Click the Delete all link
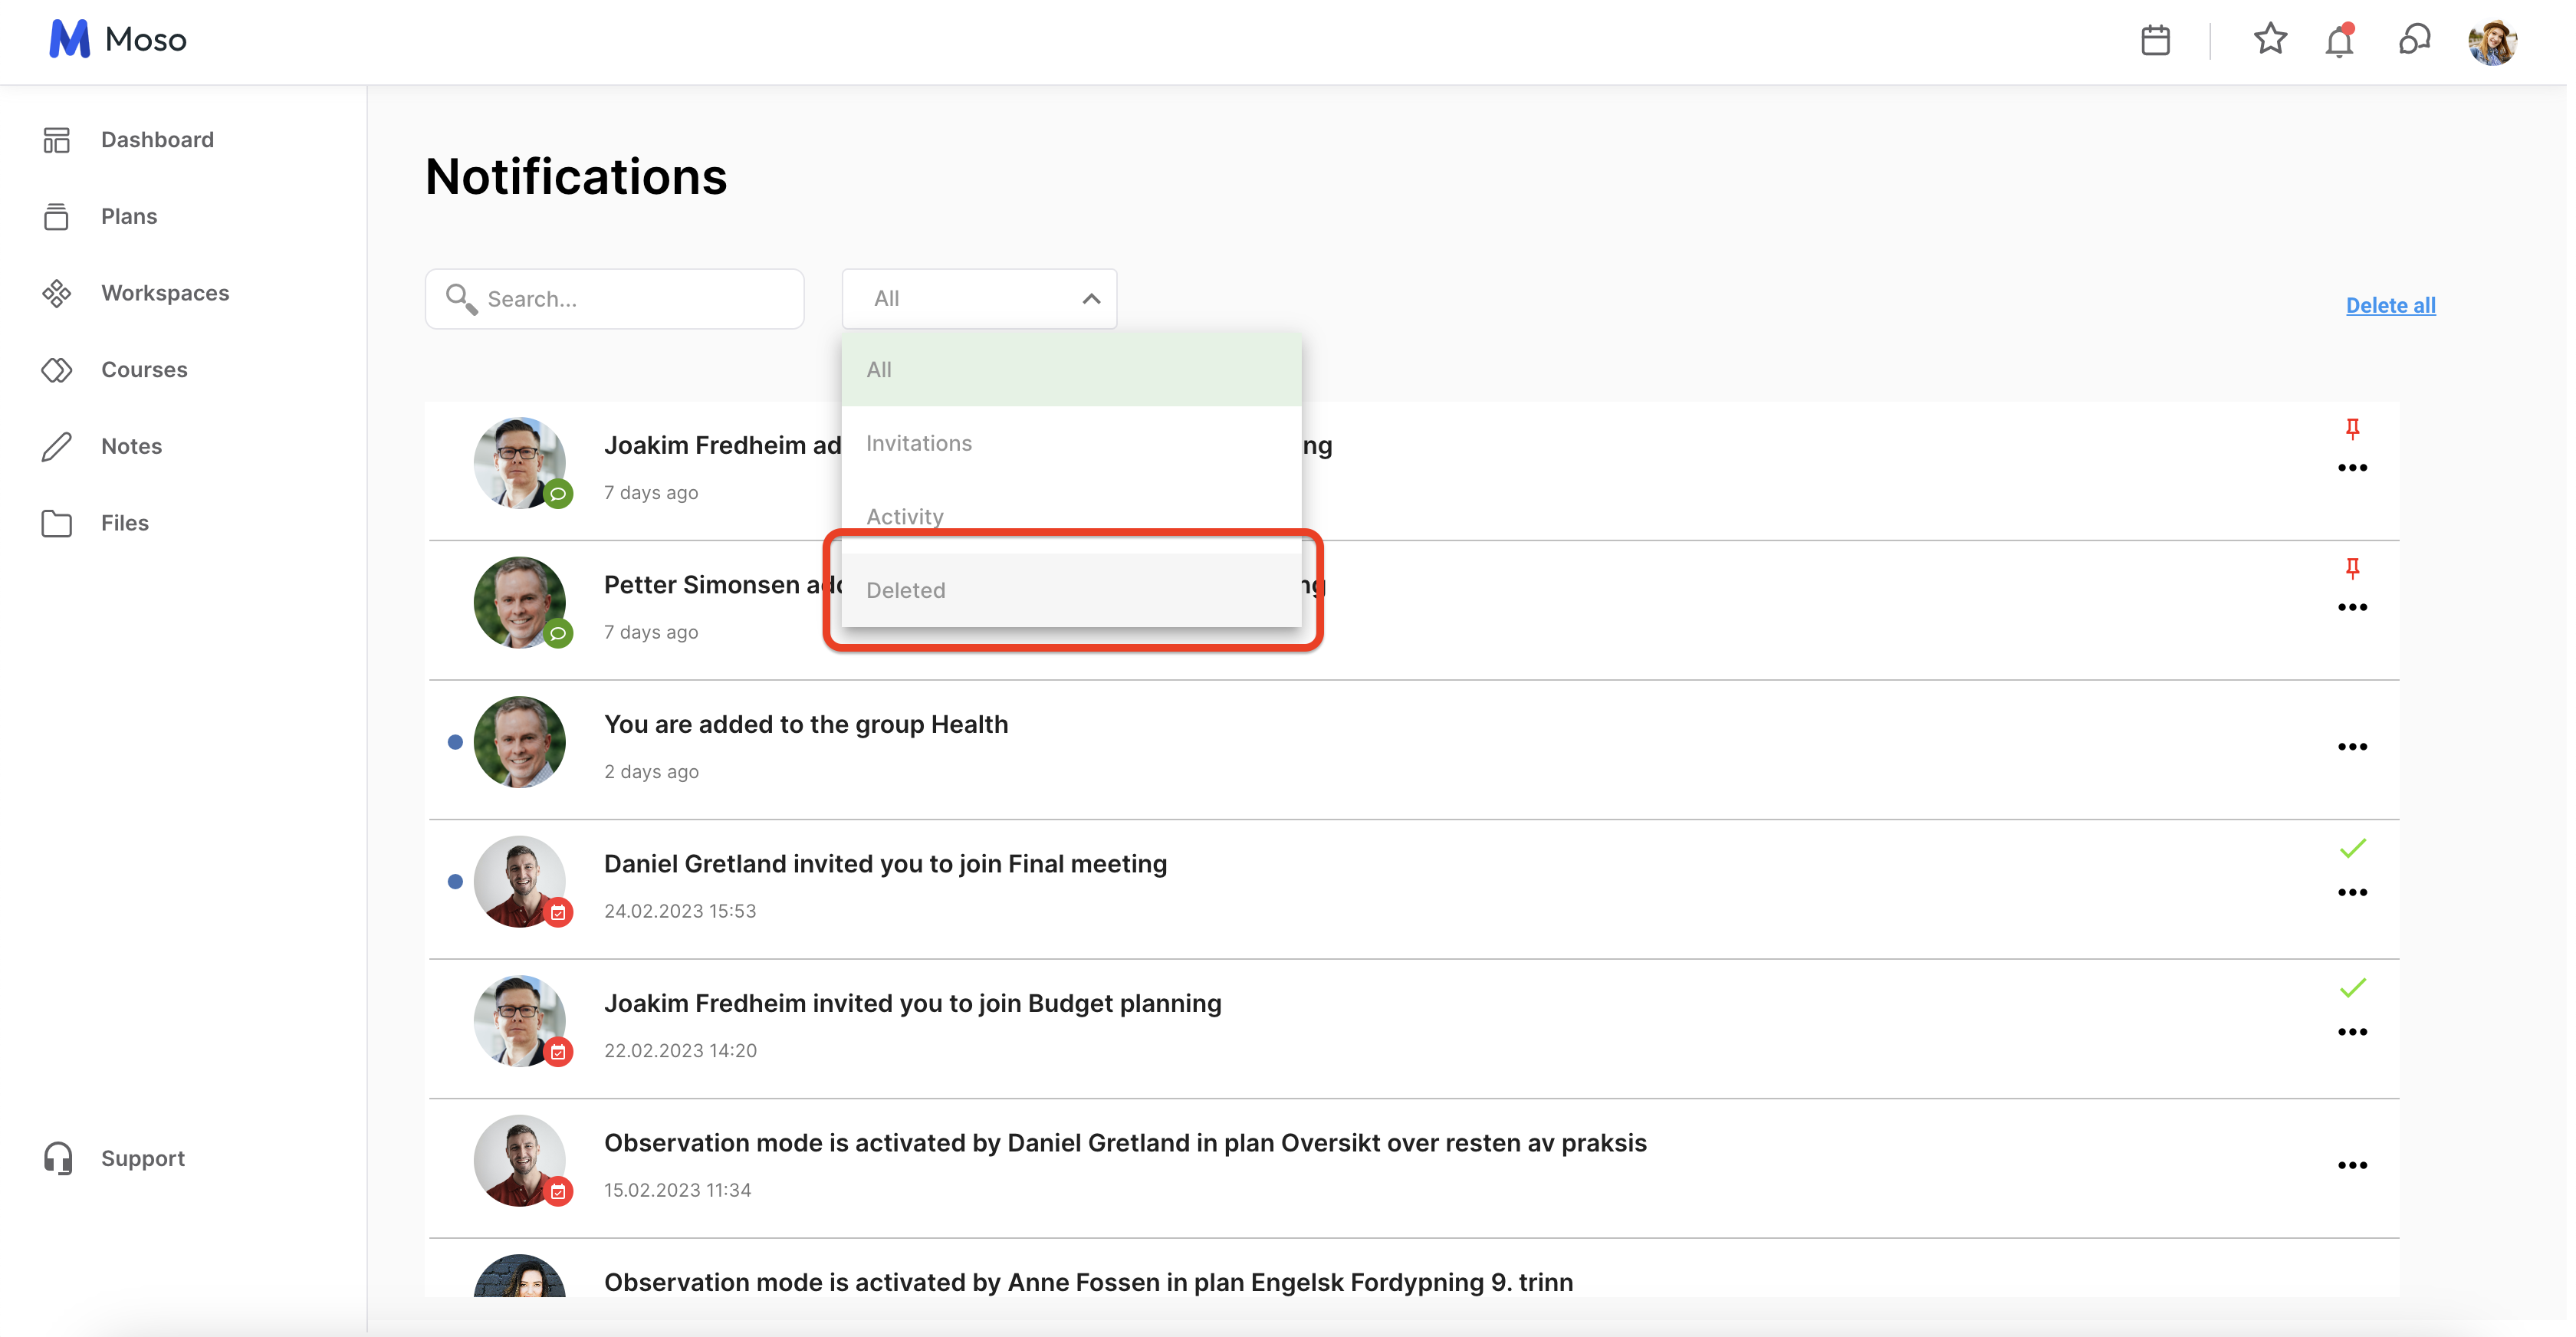This screenshot has height=1337, width=2576. pyautogui.click(x=2390, y=305)
